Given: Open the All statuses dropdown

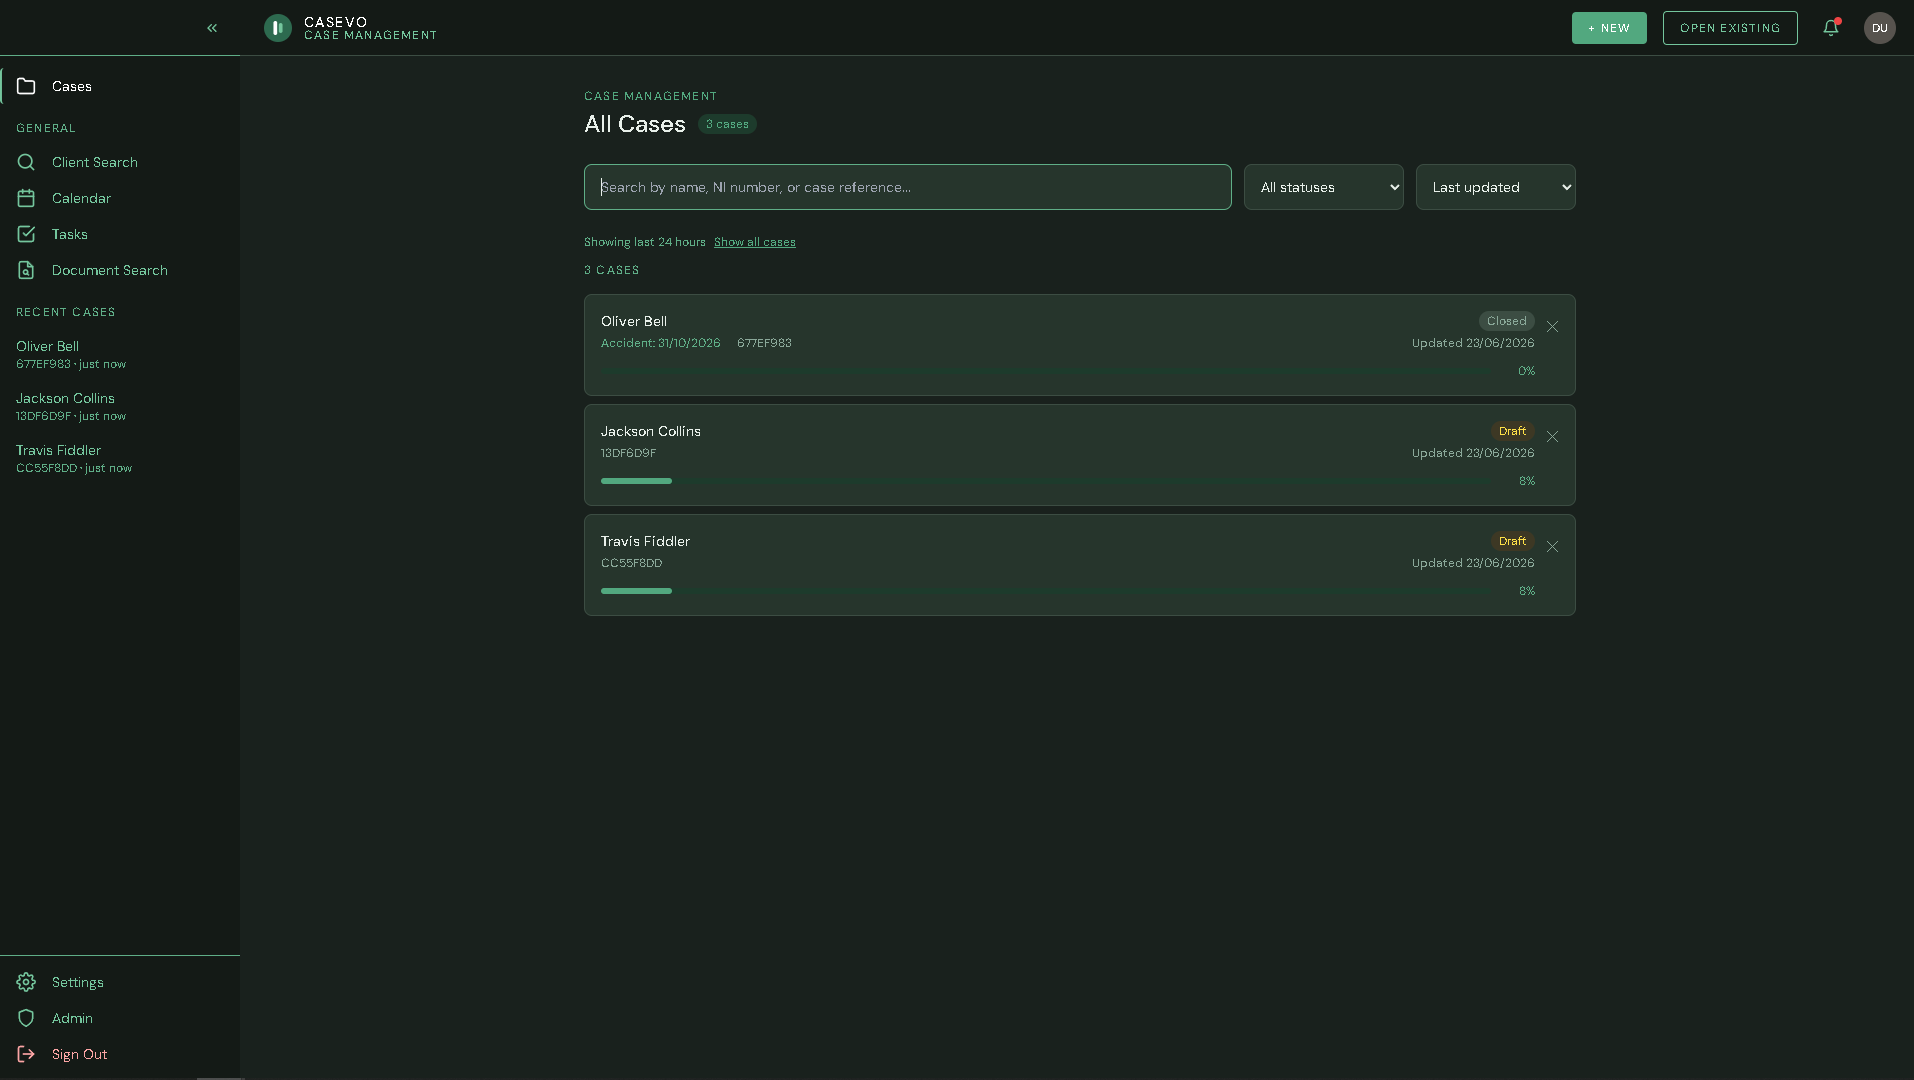Looking at the screenshot, I should 1323,187.
